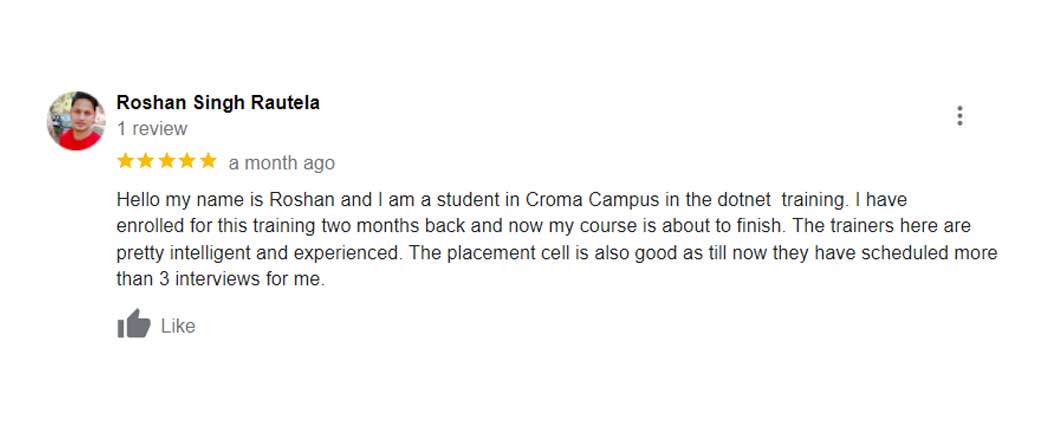The height and width of the screenshot is (424, 1059).
Task: Click the Like text label
Action: [x=178, y=326]
